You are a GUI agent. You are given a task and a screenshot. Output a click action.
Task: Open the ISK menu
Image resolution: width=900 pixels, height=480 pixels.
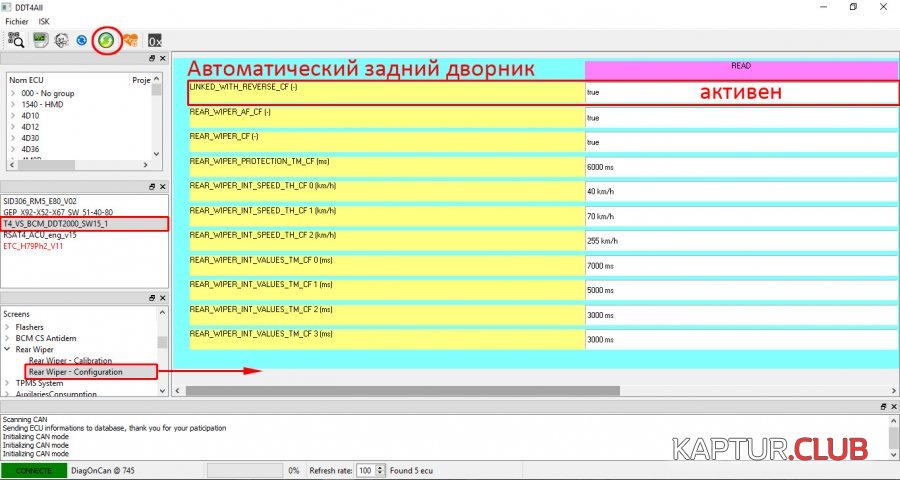[x=44, y=21]
